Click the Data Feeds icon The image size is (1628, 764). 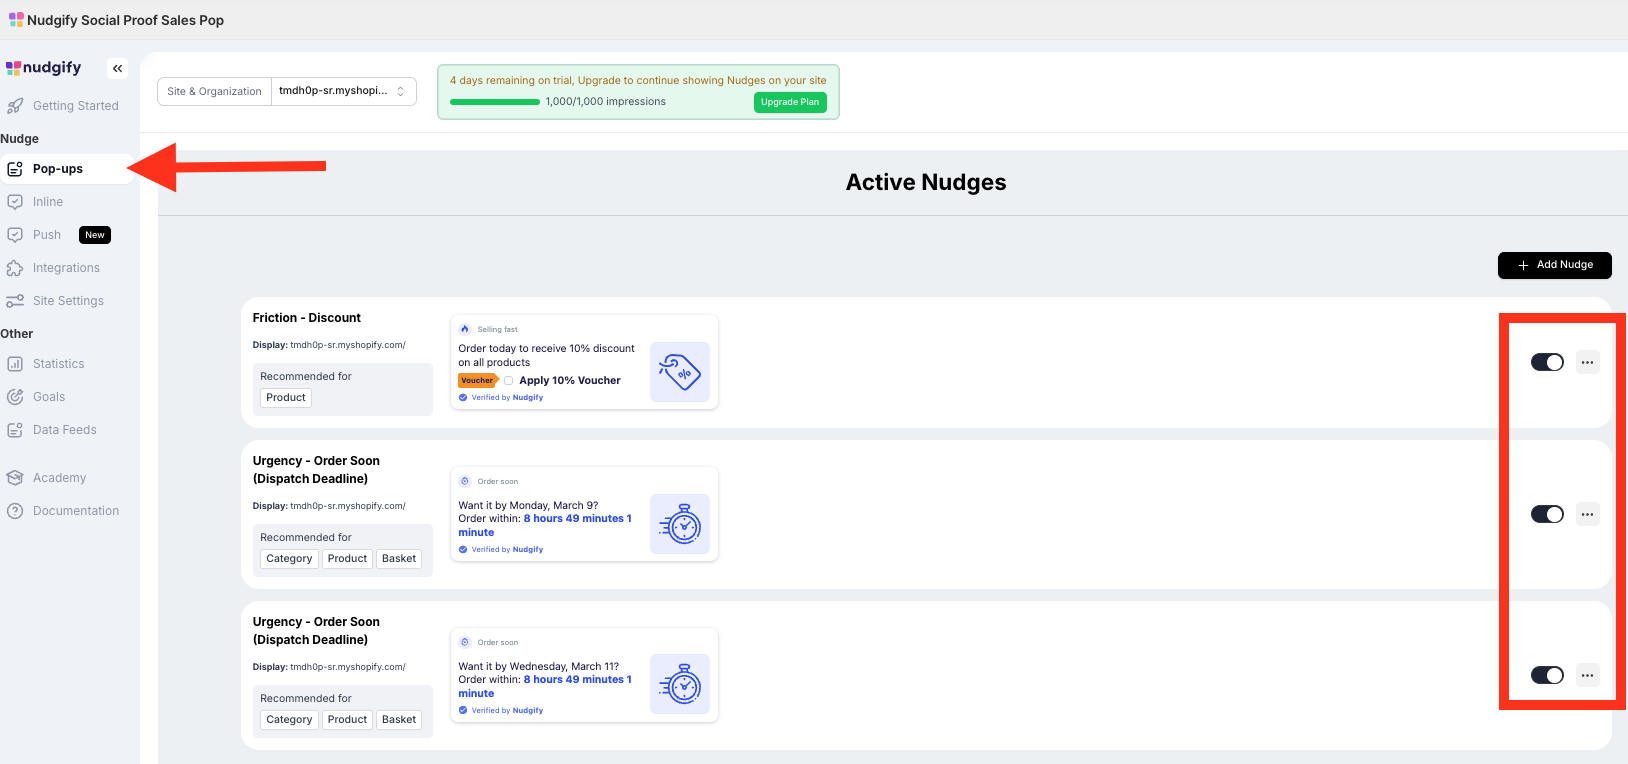(x=15, y=430)
